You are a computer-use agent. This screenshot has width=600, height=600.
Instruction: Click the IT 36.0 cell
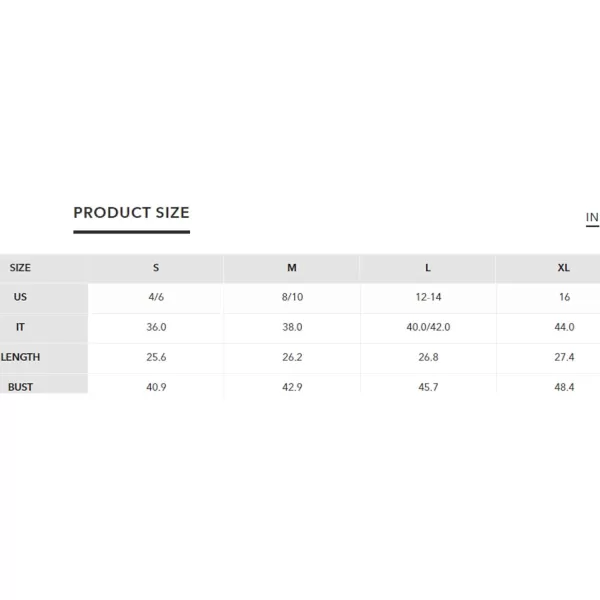156,327
